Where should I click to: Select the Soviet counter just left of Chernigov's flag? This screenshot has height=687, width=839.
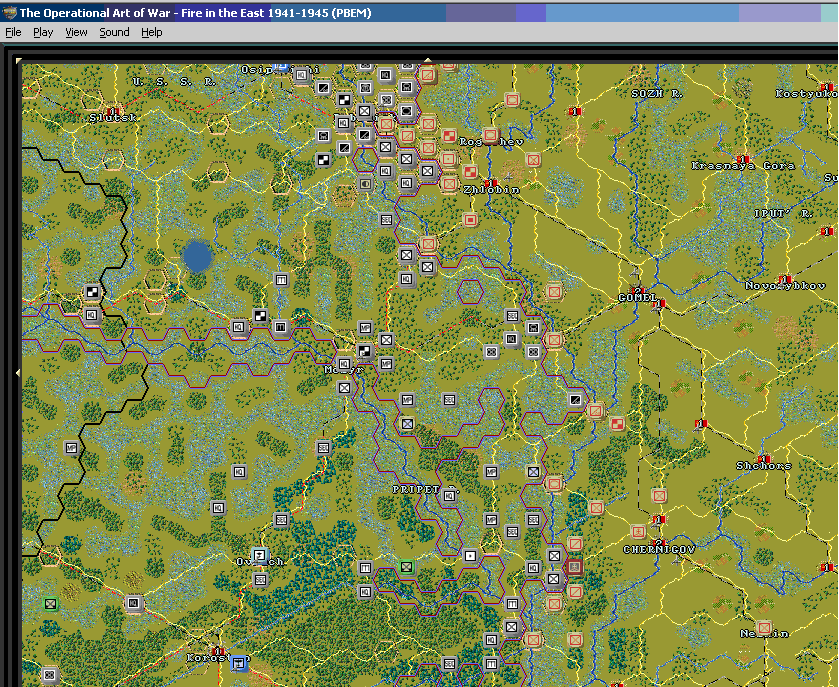637,531
